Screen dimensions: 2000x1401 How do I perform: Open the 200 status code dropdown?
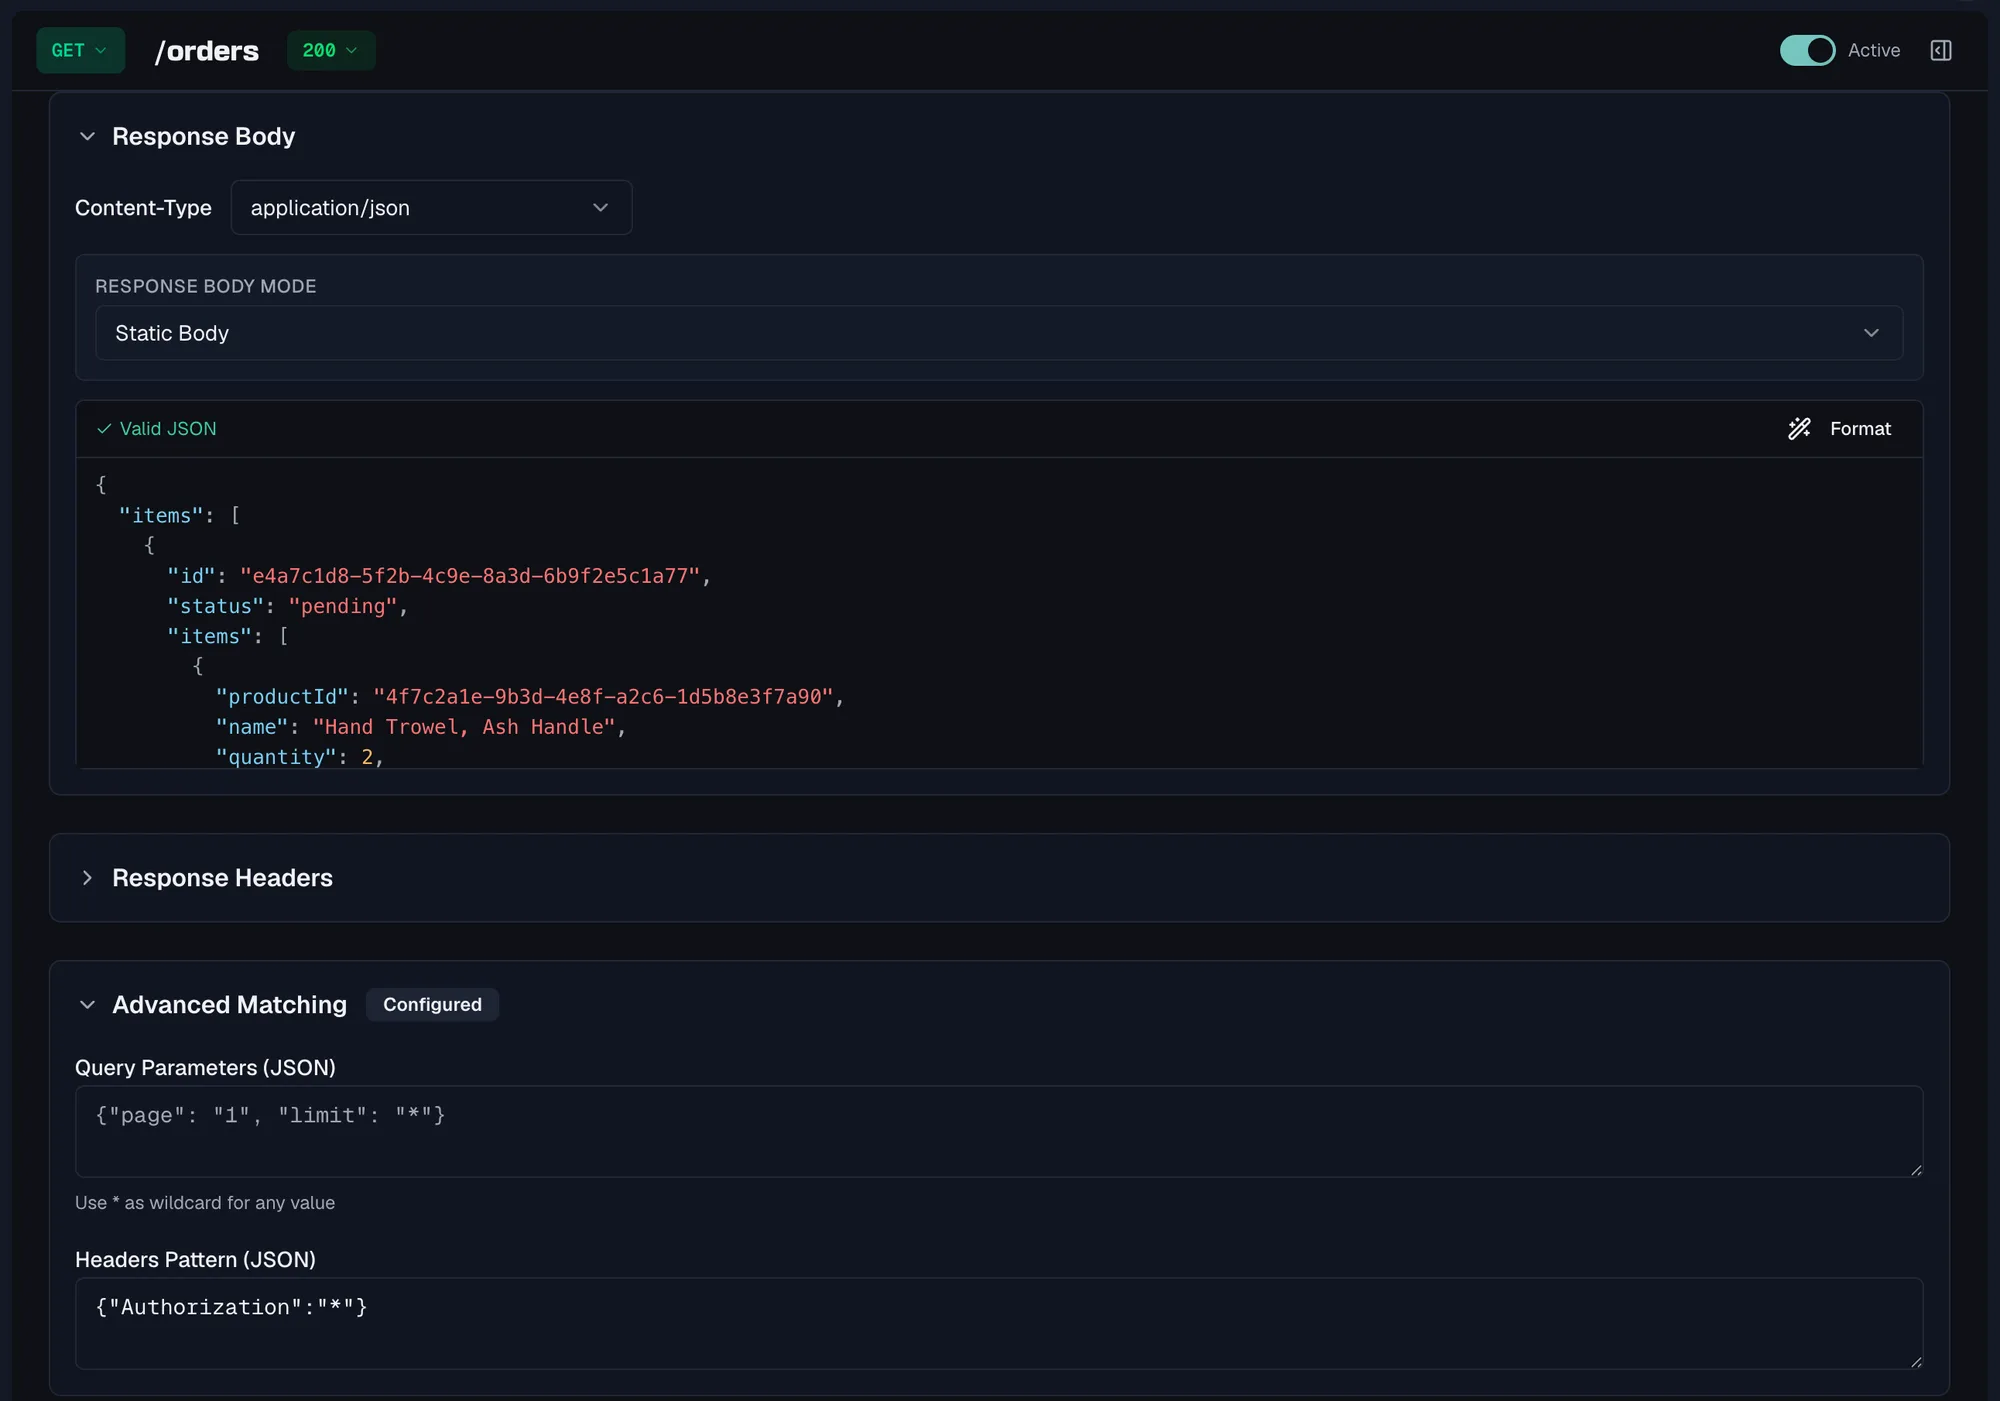click(331, 50)
